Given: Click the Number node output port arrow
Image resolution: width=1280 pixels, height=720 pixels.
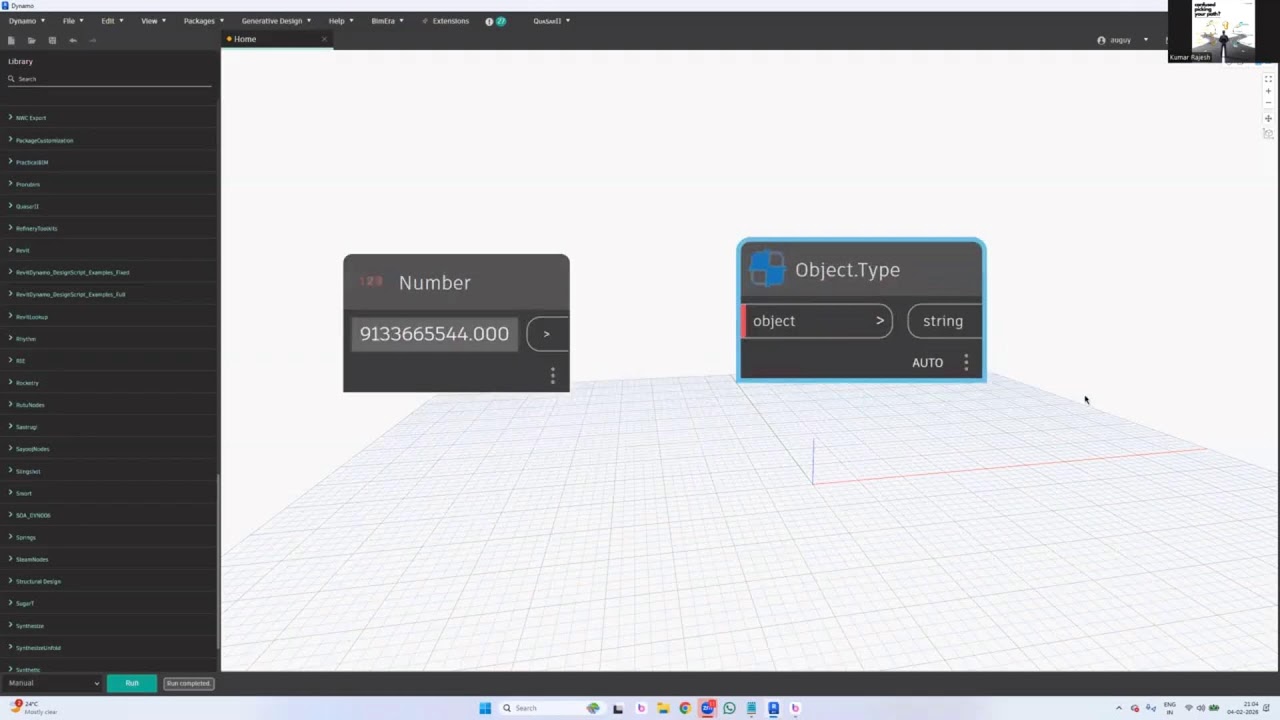Looking at the screenshot, I should click(x=547, y=334).
